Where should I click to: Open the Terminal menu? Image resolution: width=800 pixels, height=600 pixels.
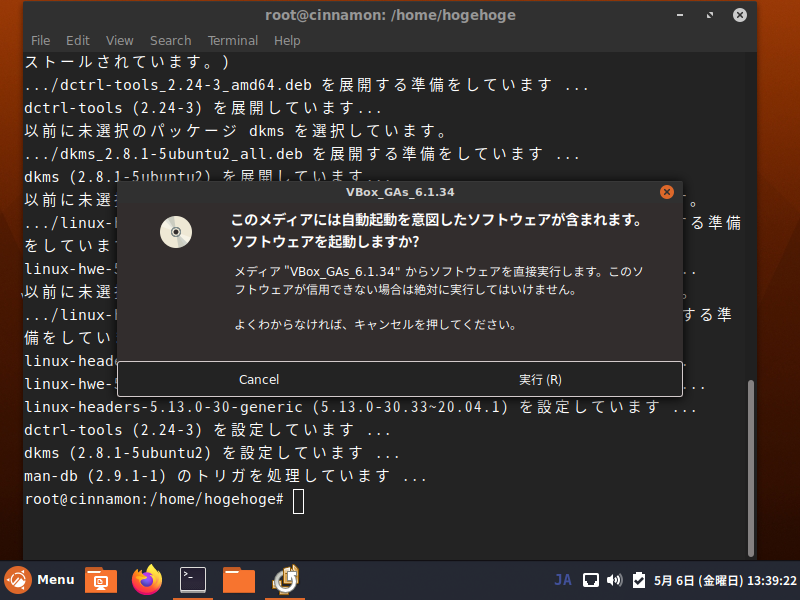pos(233,40)
